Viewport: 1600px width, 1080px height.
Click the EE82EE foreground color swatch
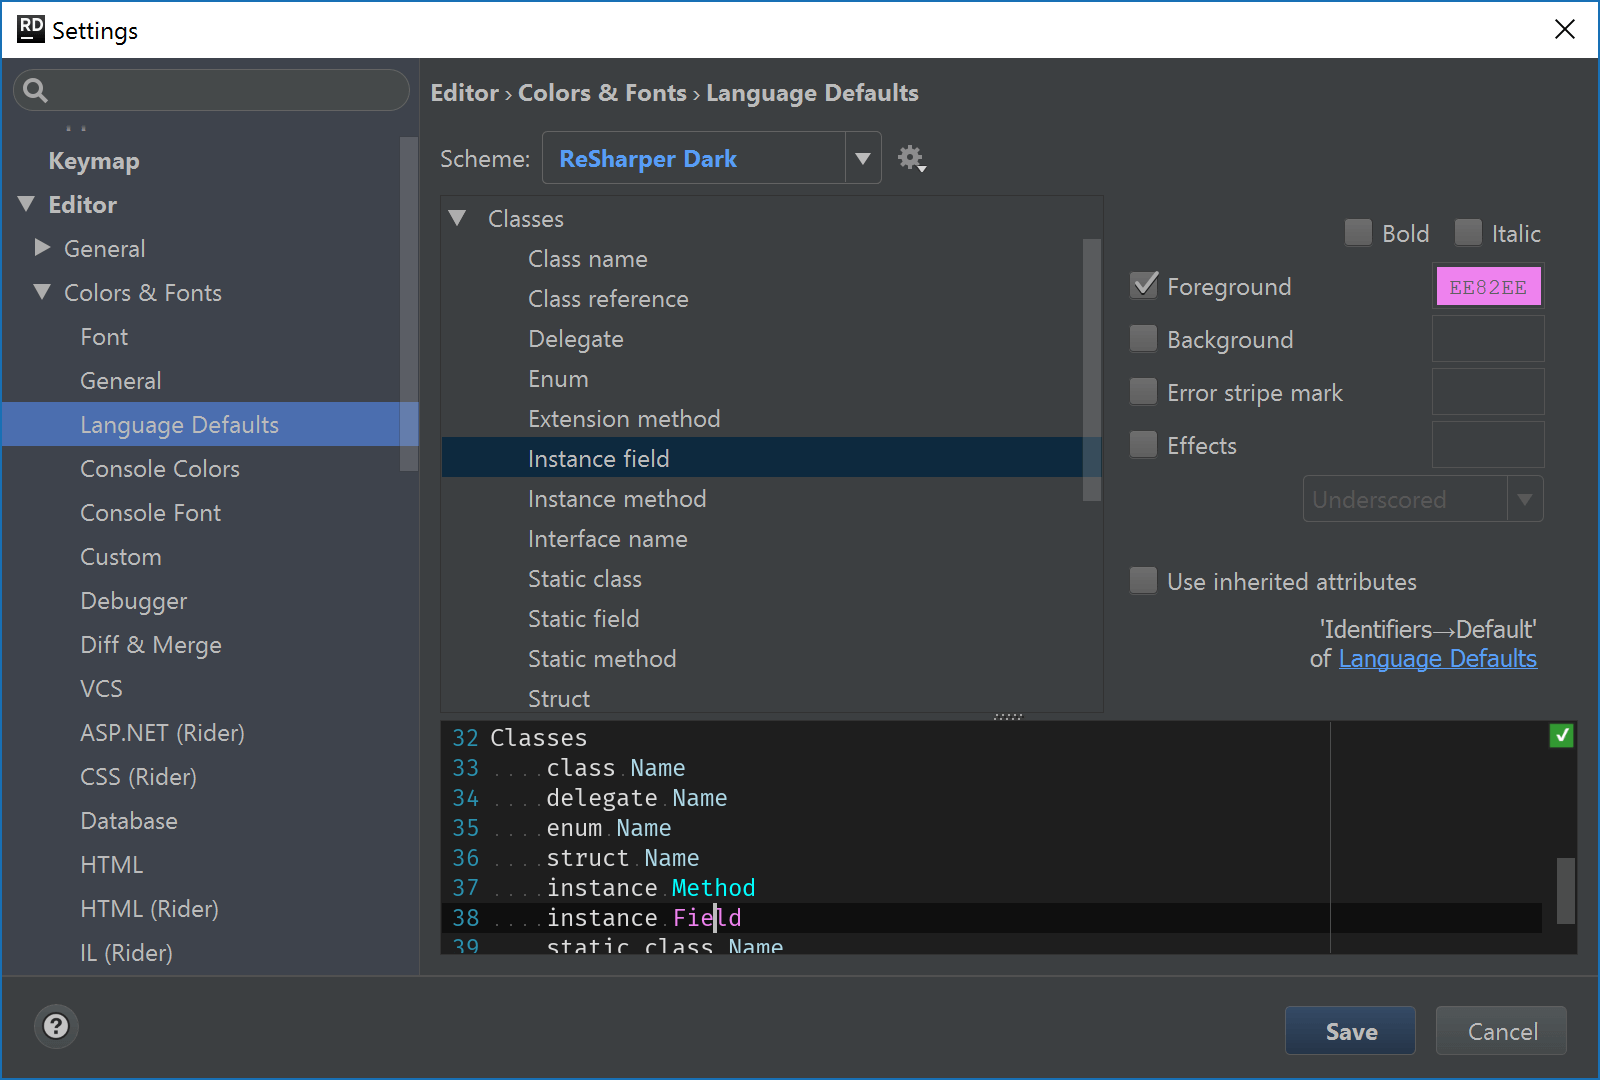click(x=1488, y=287)
